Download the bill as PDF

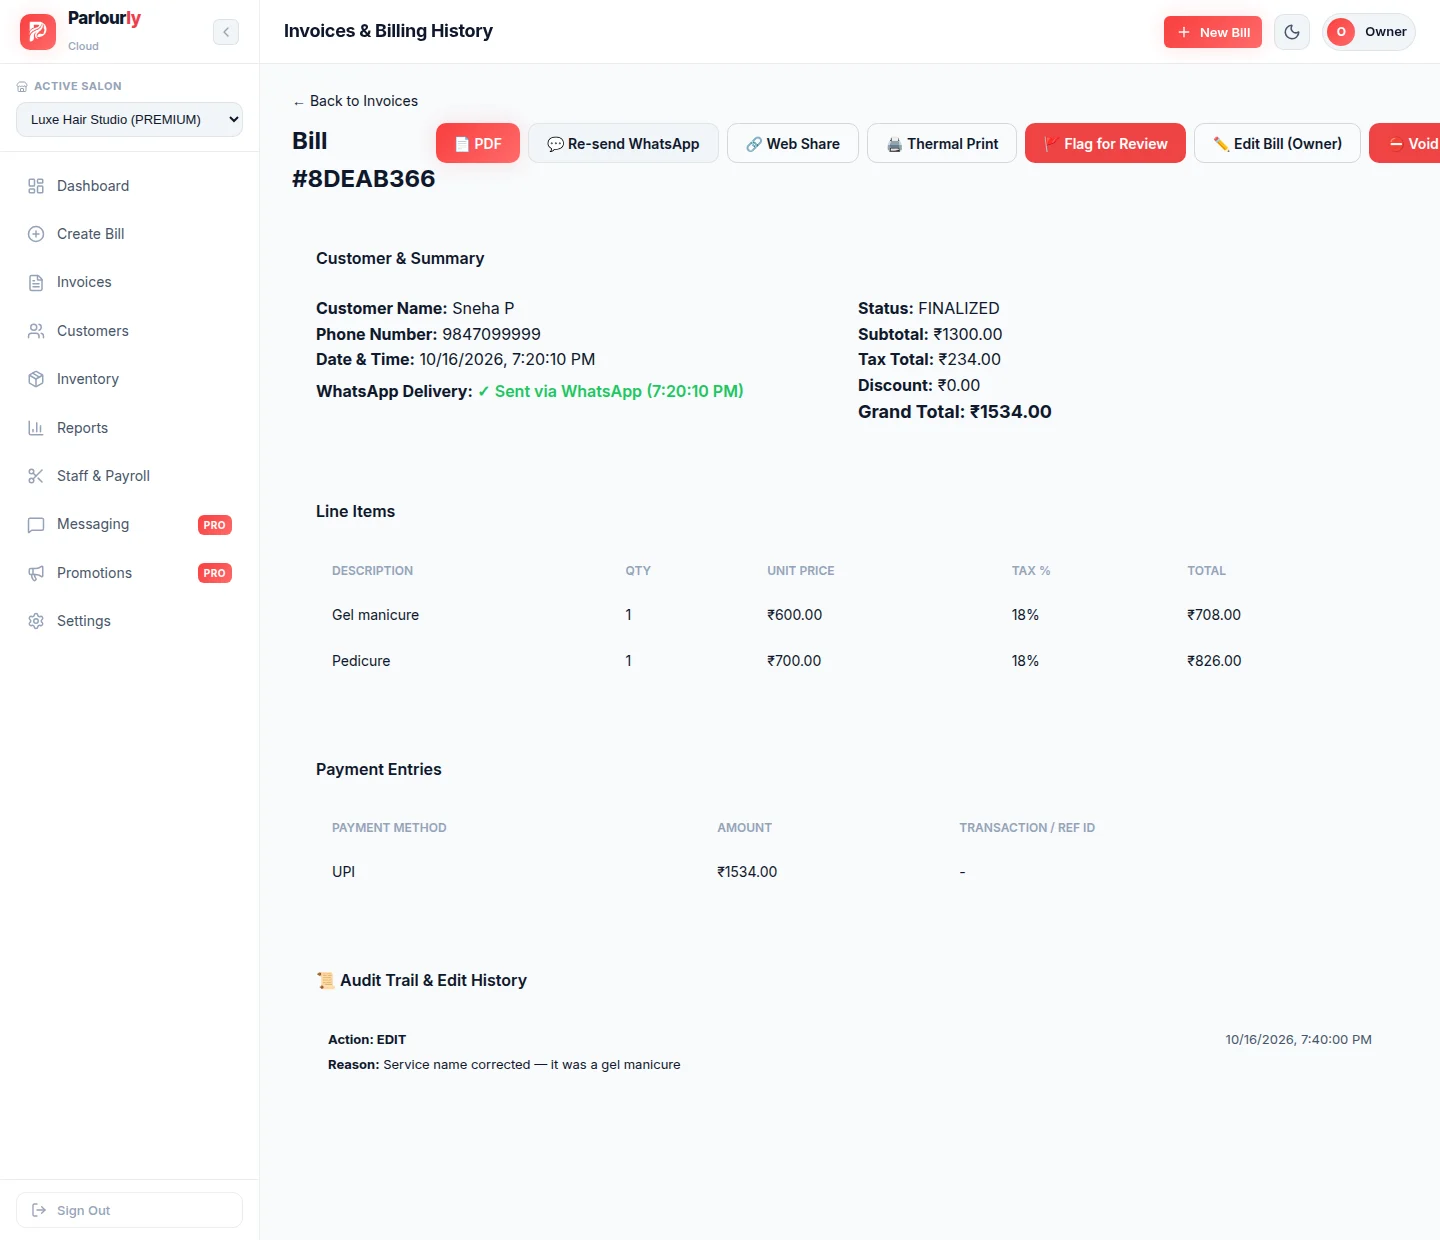(478, 143)
